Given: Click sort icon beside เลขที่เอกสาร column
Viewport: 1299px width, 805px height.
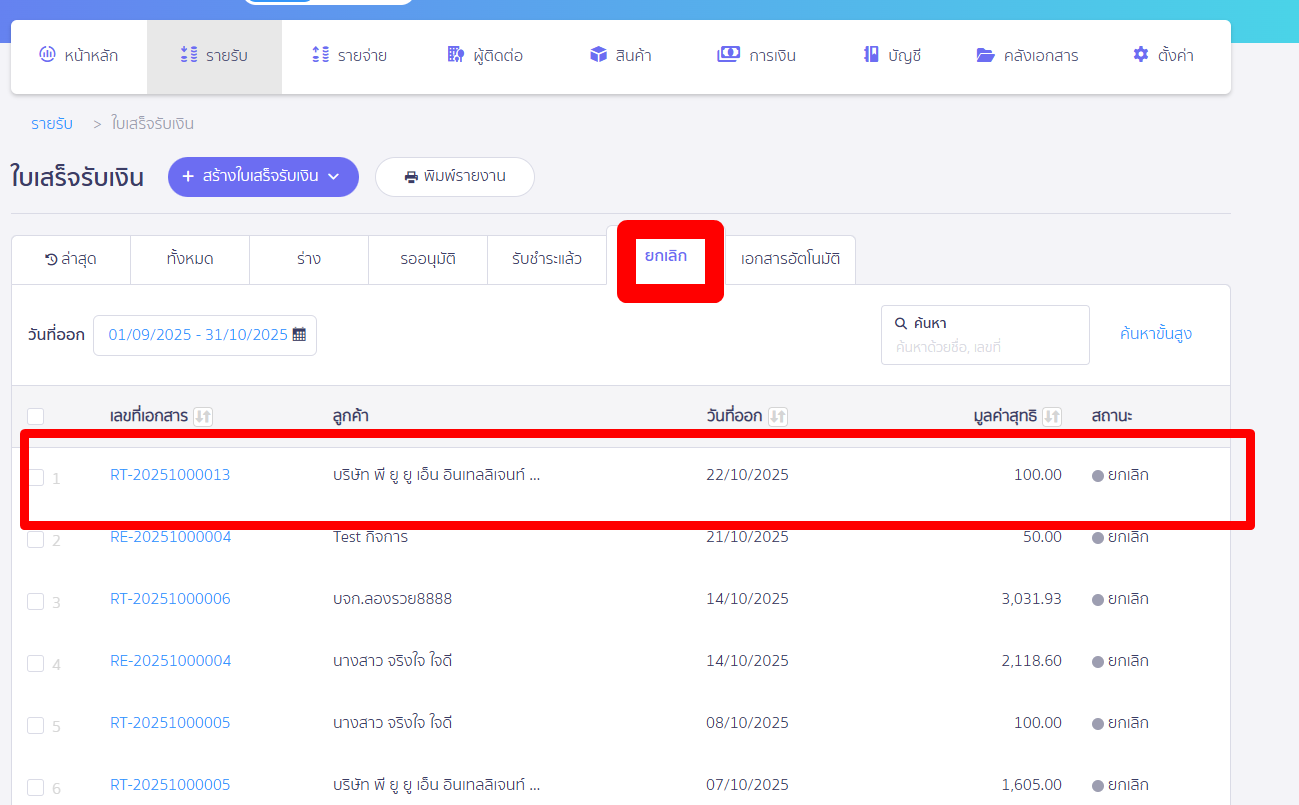Looking at the screenshot, I should [203, 417].
